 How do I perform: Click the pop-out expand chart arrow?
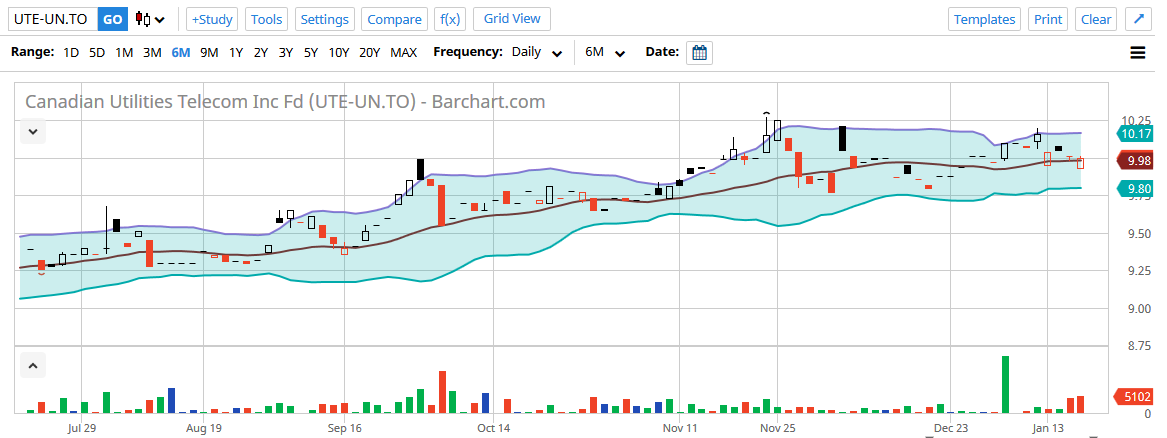[1137, 19]
